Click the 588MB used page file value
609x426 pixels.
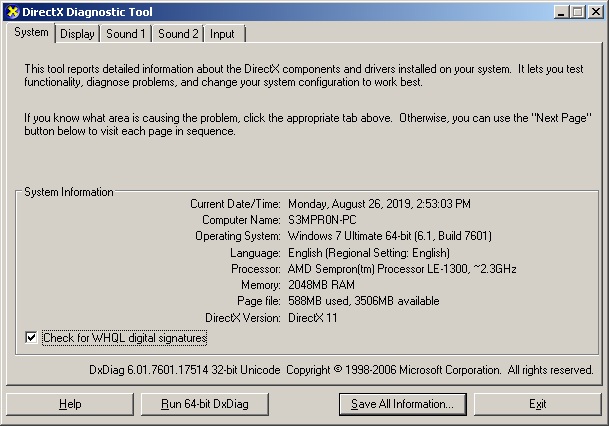pyautogui.click(x=364, y=301)
